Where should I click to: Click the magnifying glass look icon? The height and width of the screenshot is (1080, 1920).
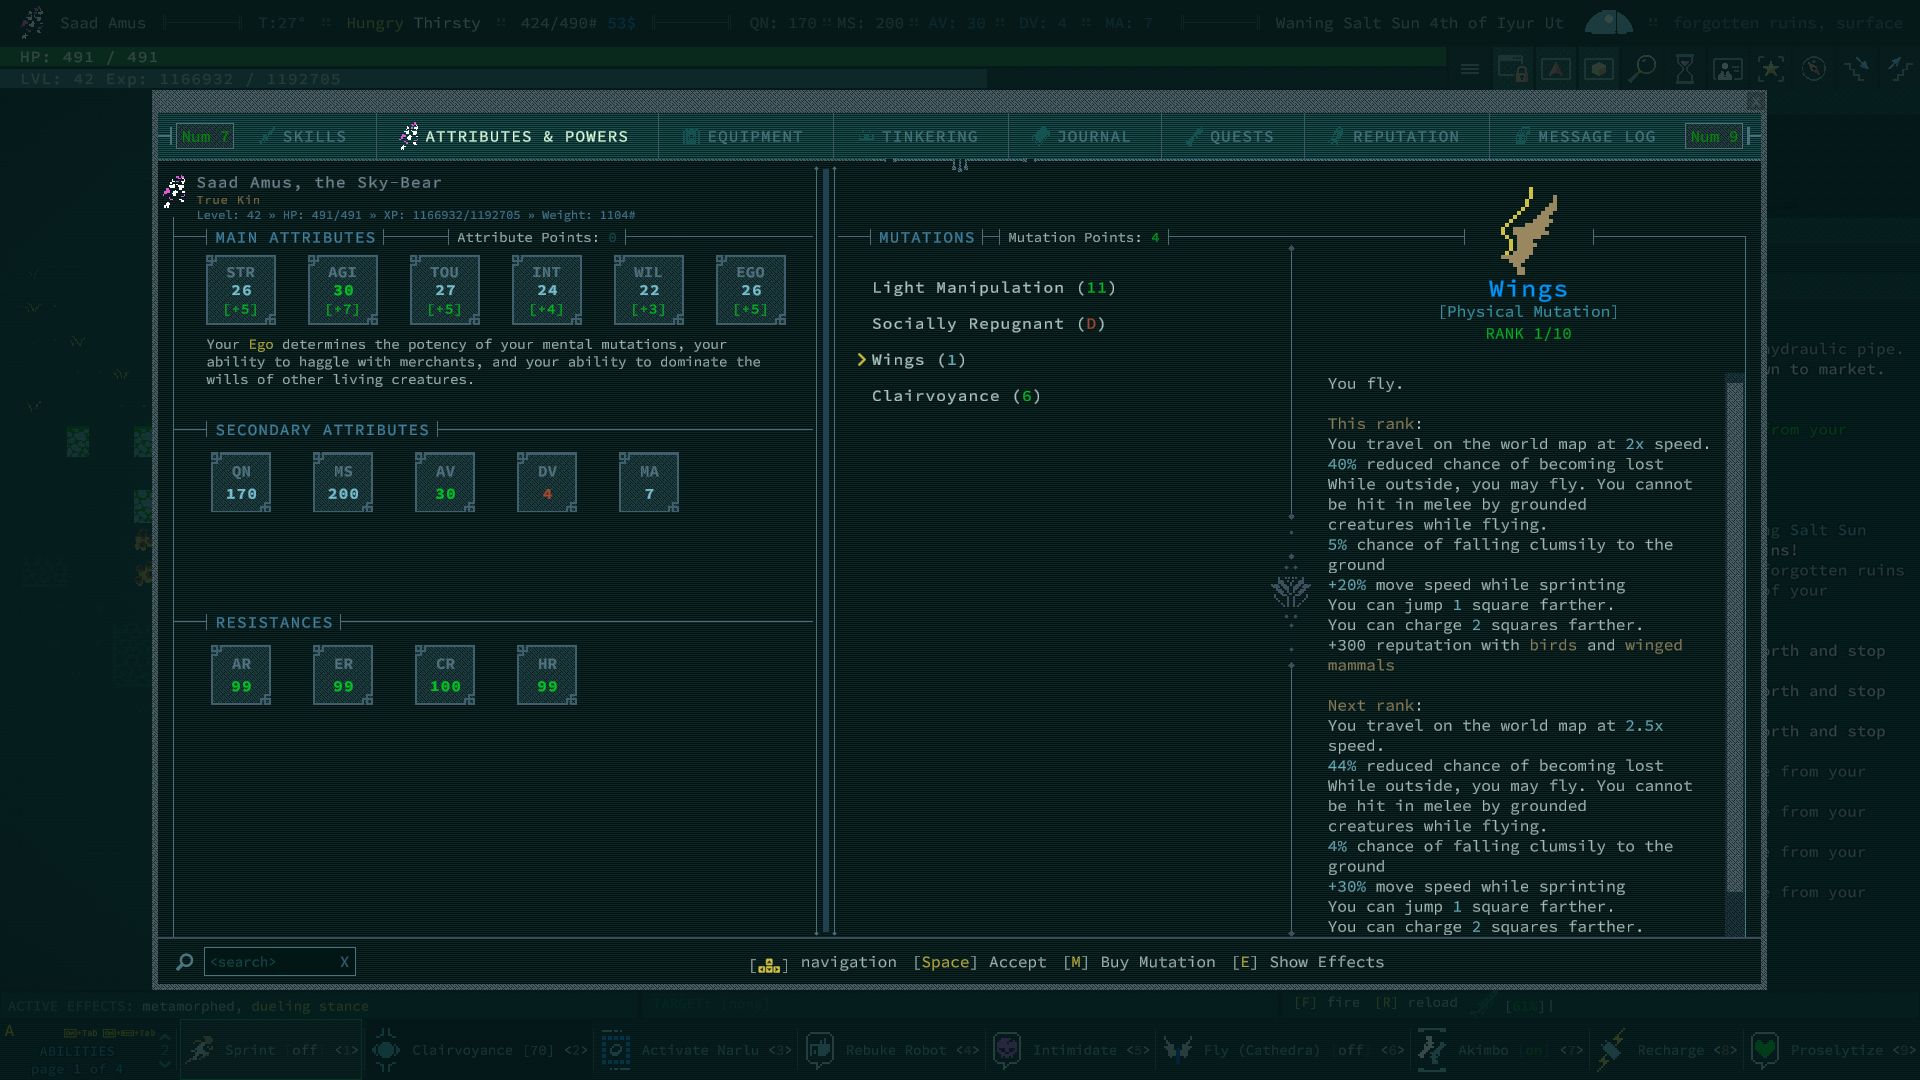tap(1641, 69)
